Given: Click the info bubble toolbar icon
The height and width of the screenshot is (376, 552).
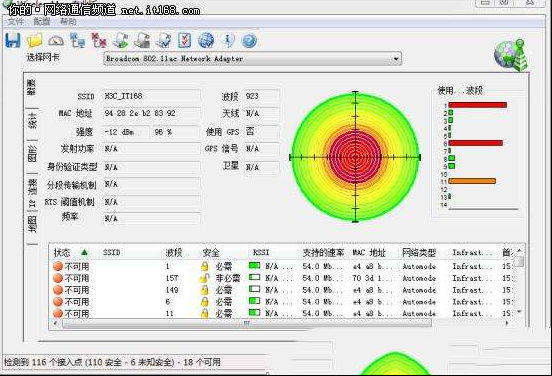Looking at the screenshot, I should [228, 40].
